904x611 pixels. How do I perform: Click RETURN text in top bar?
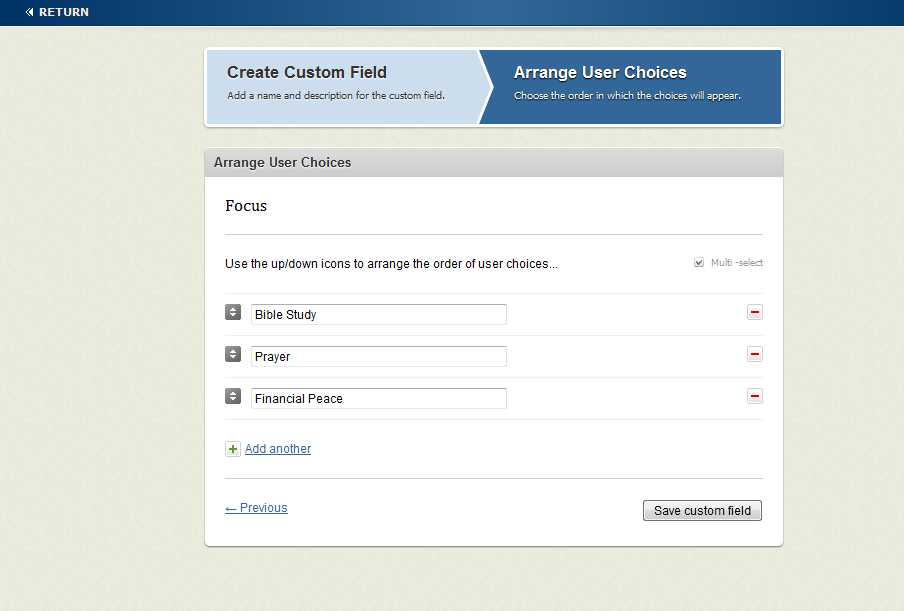(x=64, y=12)
